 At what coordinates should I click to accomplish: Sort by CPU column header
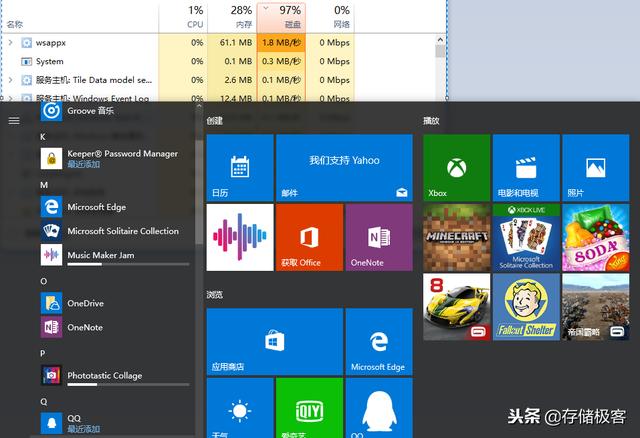point(183,17)
